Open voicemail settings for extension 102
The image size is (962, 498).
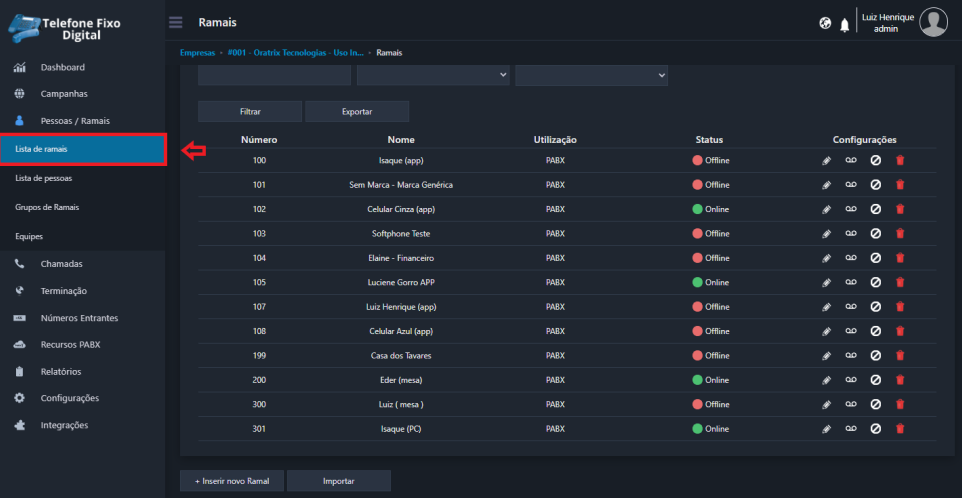tap(851, 209)
